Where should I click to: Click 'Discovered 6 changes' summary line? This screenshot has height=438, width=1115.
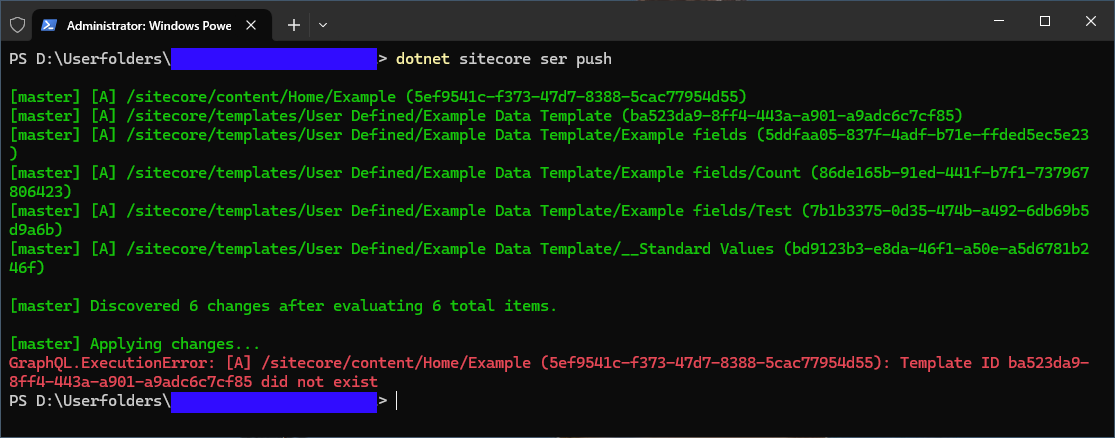pos(283,306)
